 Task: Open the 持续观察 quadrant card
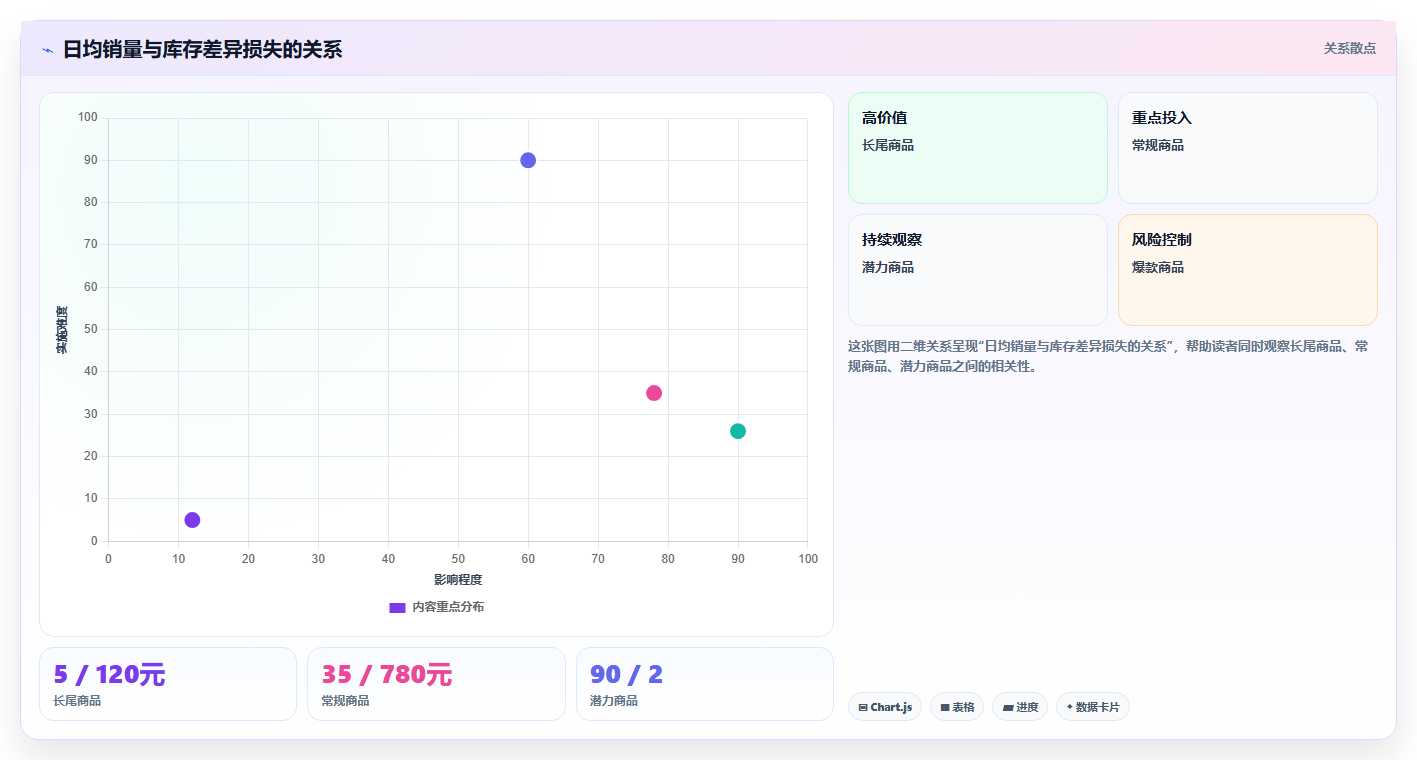[978, 270]
